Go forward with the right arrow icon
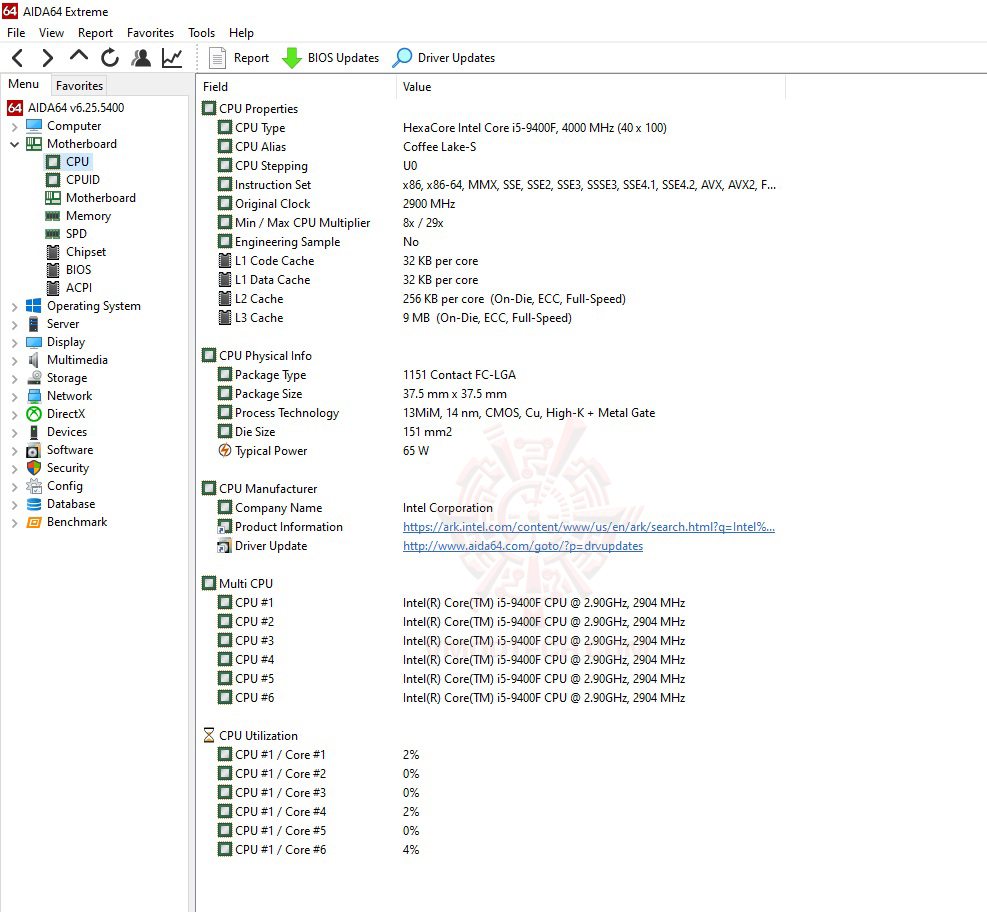Viewport: 987px width, 912px height. click(47, 58)
